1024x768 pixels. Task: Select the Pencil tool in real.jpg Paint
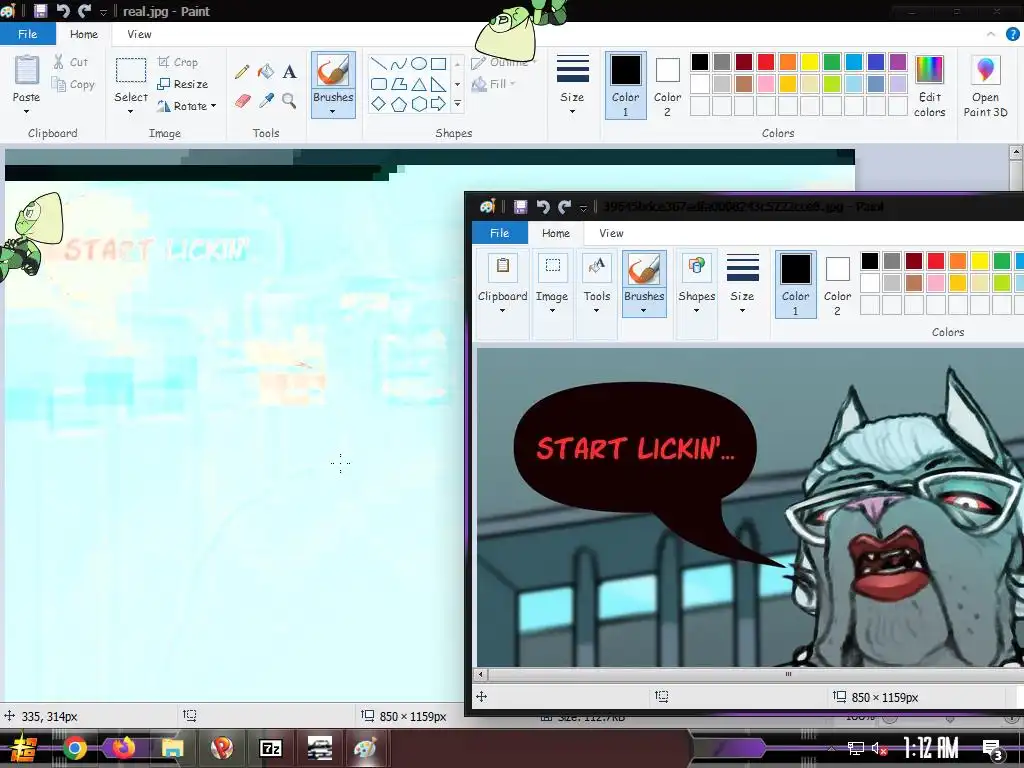[242, 71]
